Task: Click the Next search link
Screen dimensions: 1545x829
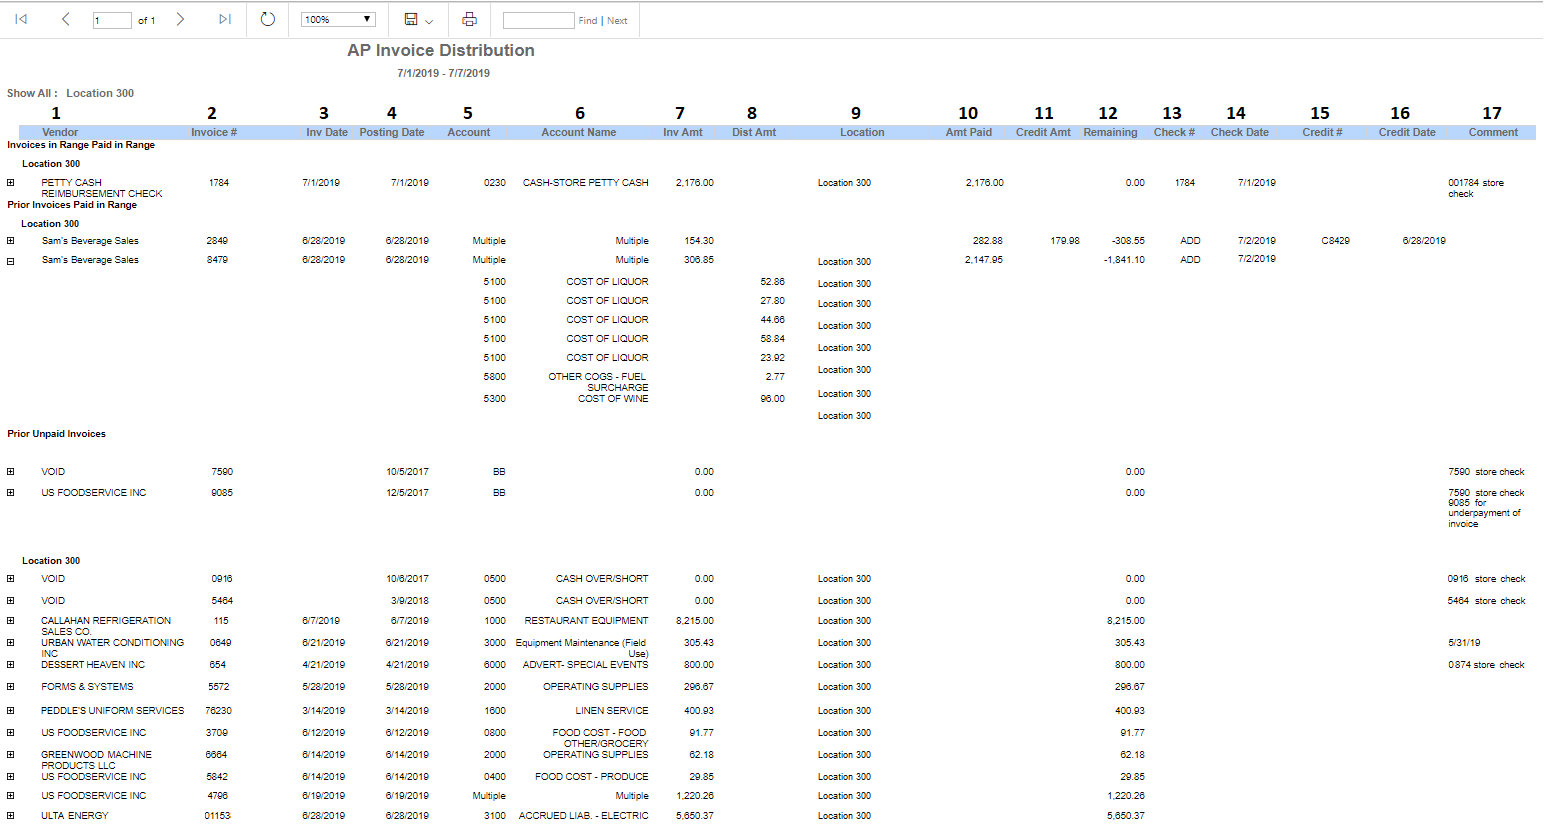Action: [x=617, y=20]
